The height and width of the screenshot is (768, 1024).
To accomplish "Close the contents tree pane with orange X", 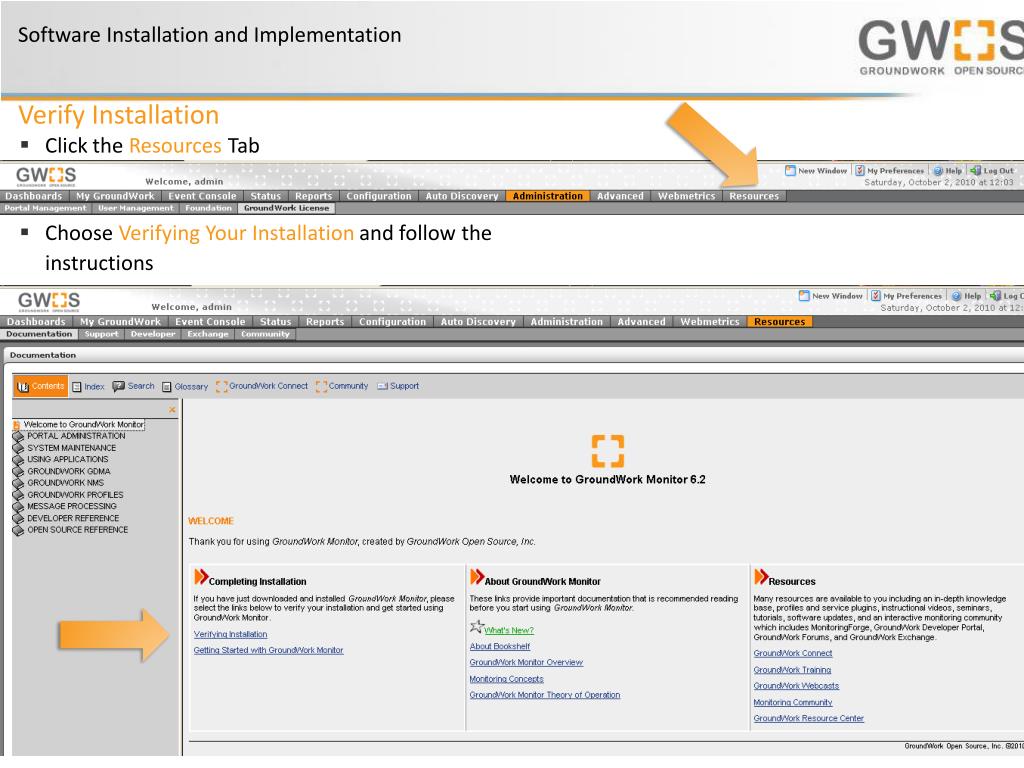I will pos(172,409).
